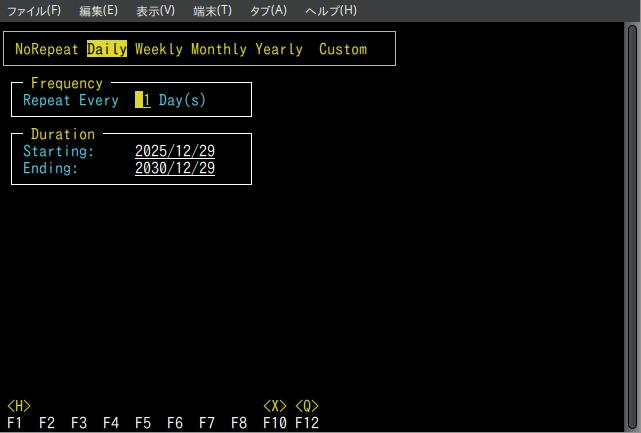The image size is (641, 433).
Task: Click the <X> shortcut above F10
Action: point(275,406)
